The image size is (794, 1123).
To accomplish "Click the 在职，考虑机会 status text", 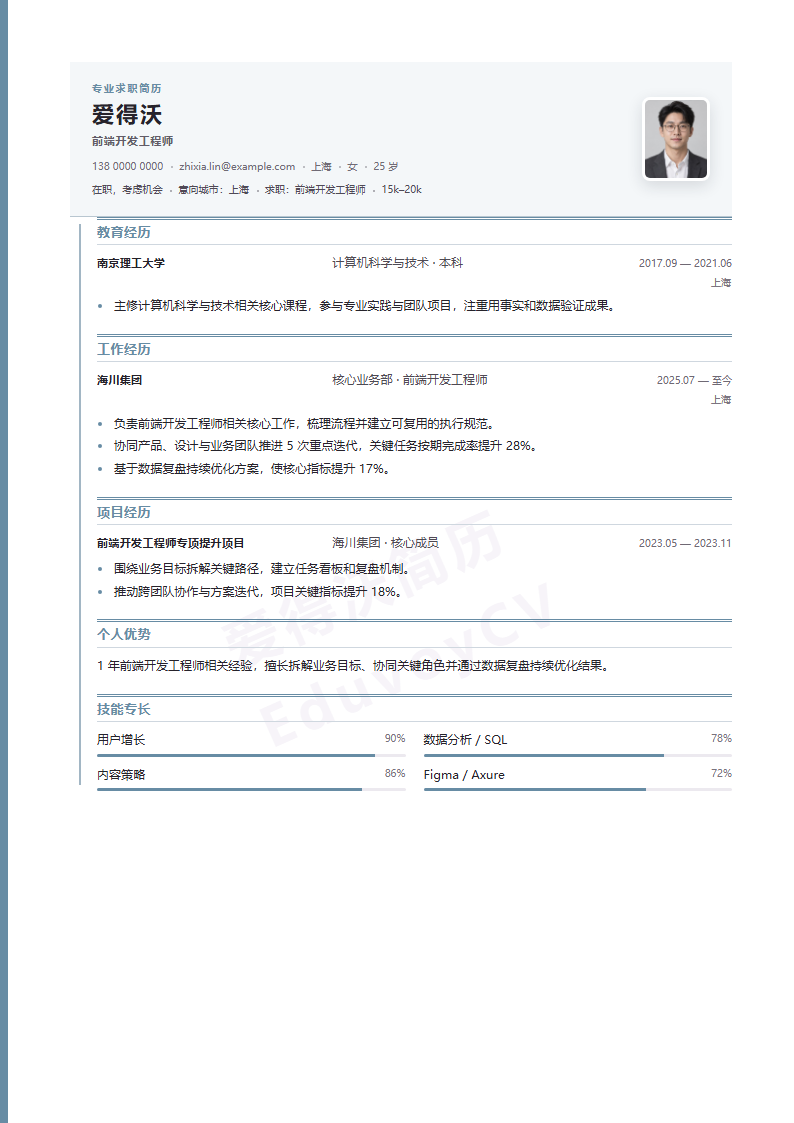I will click(127, 190).
